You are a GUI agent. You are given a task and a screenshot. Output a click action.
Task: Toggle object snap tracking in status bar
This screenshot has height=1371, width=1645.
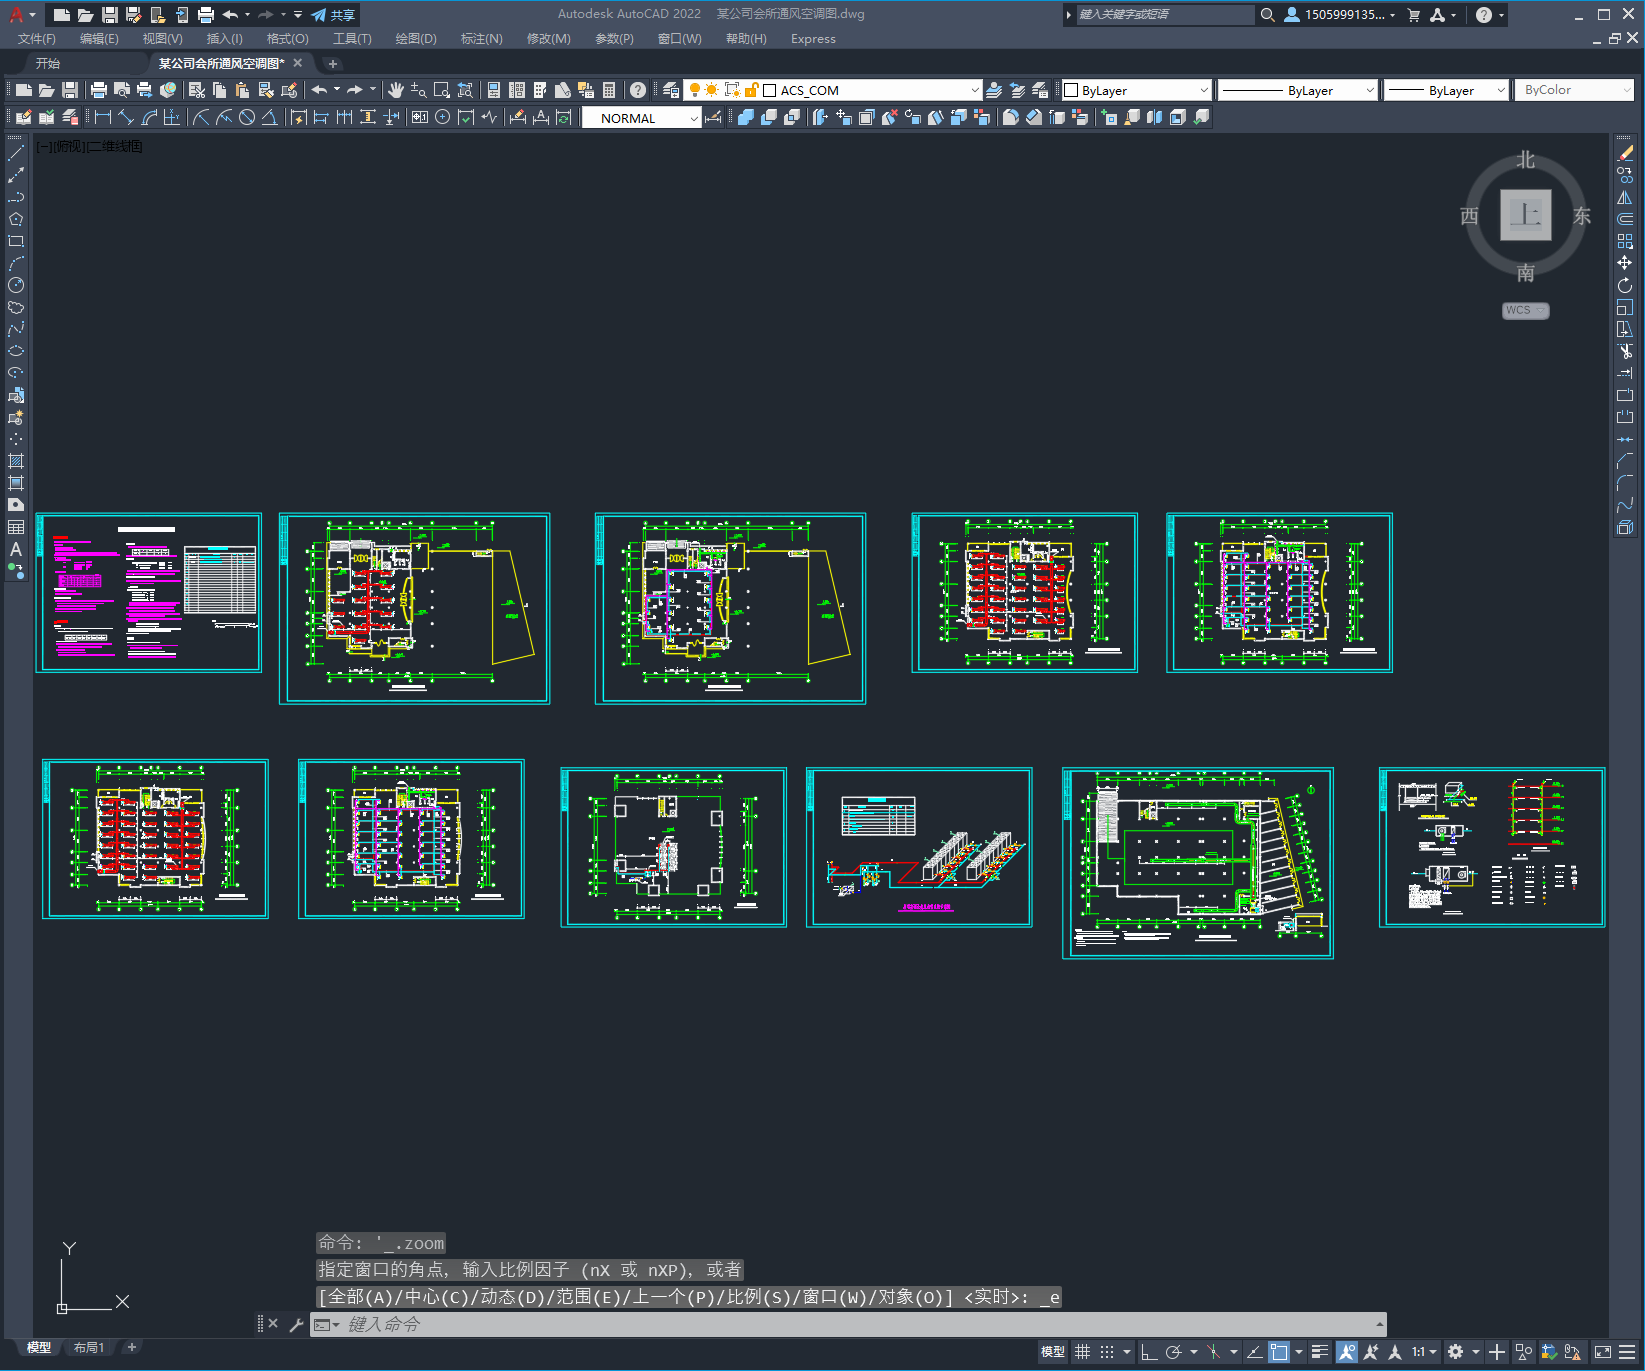pos(1254,1352)
